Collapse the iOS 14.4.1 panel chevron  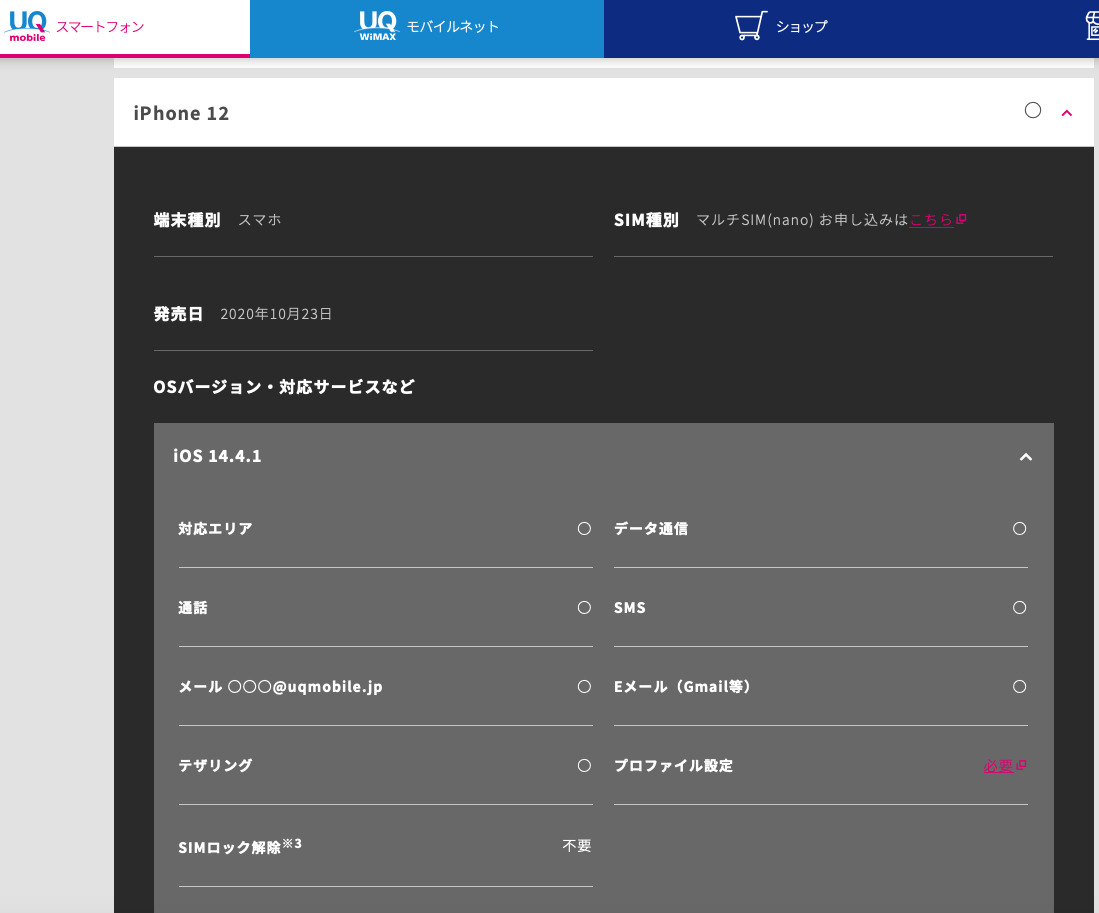point(1024,457)
